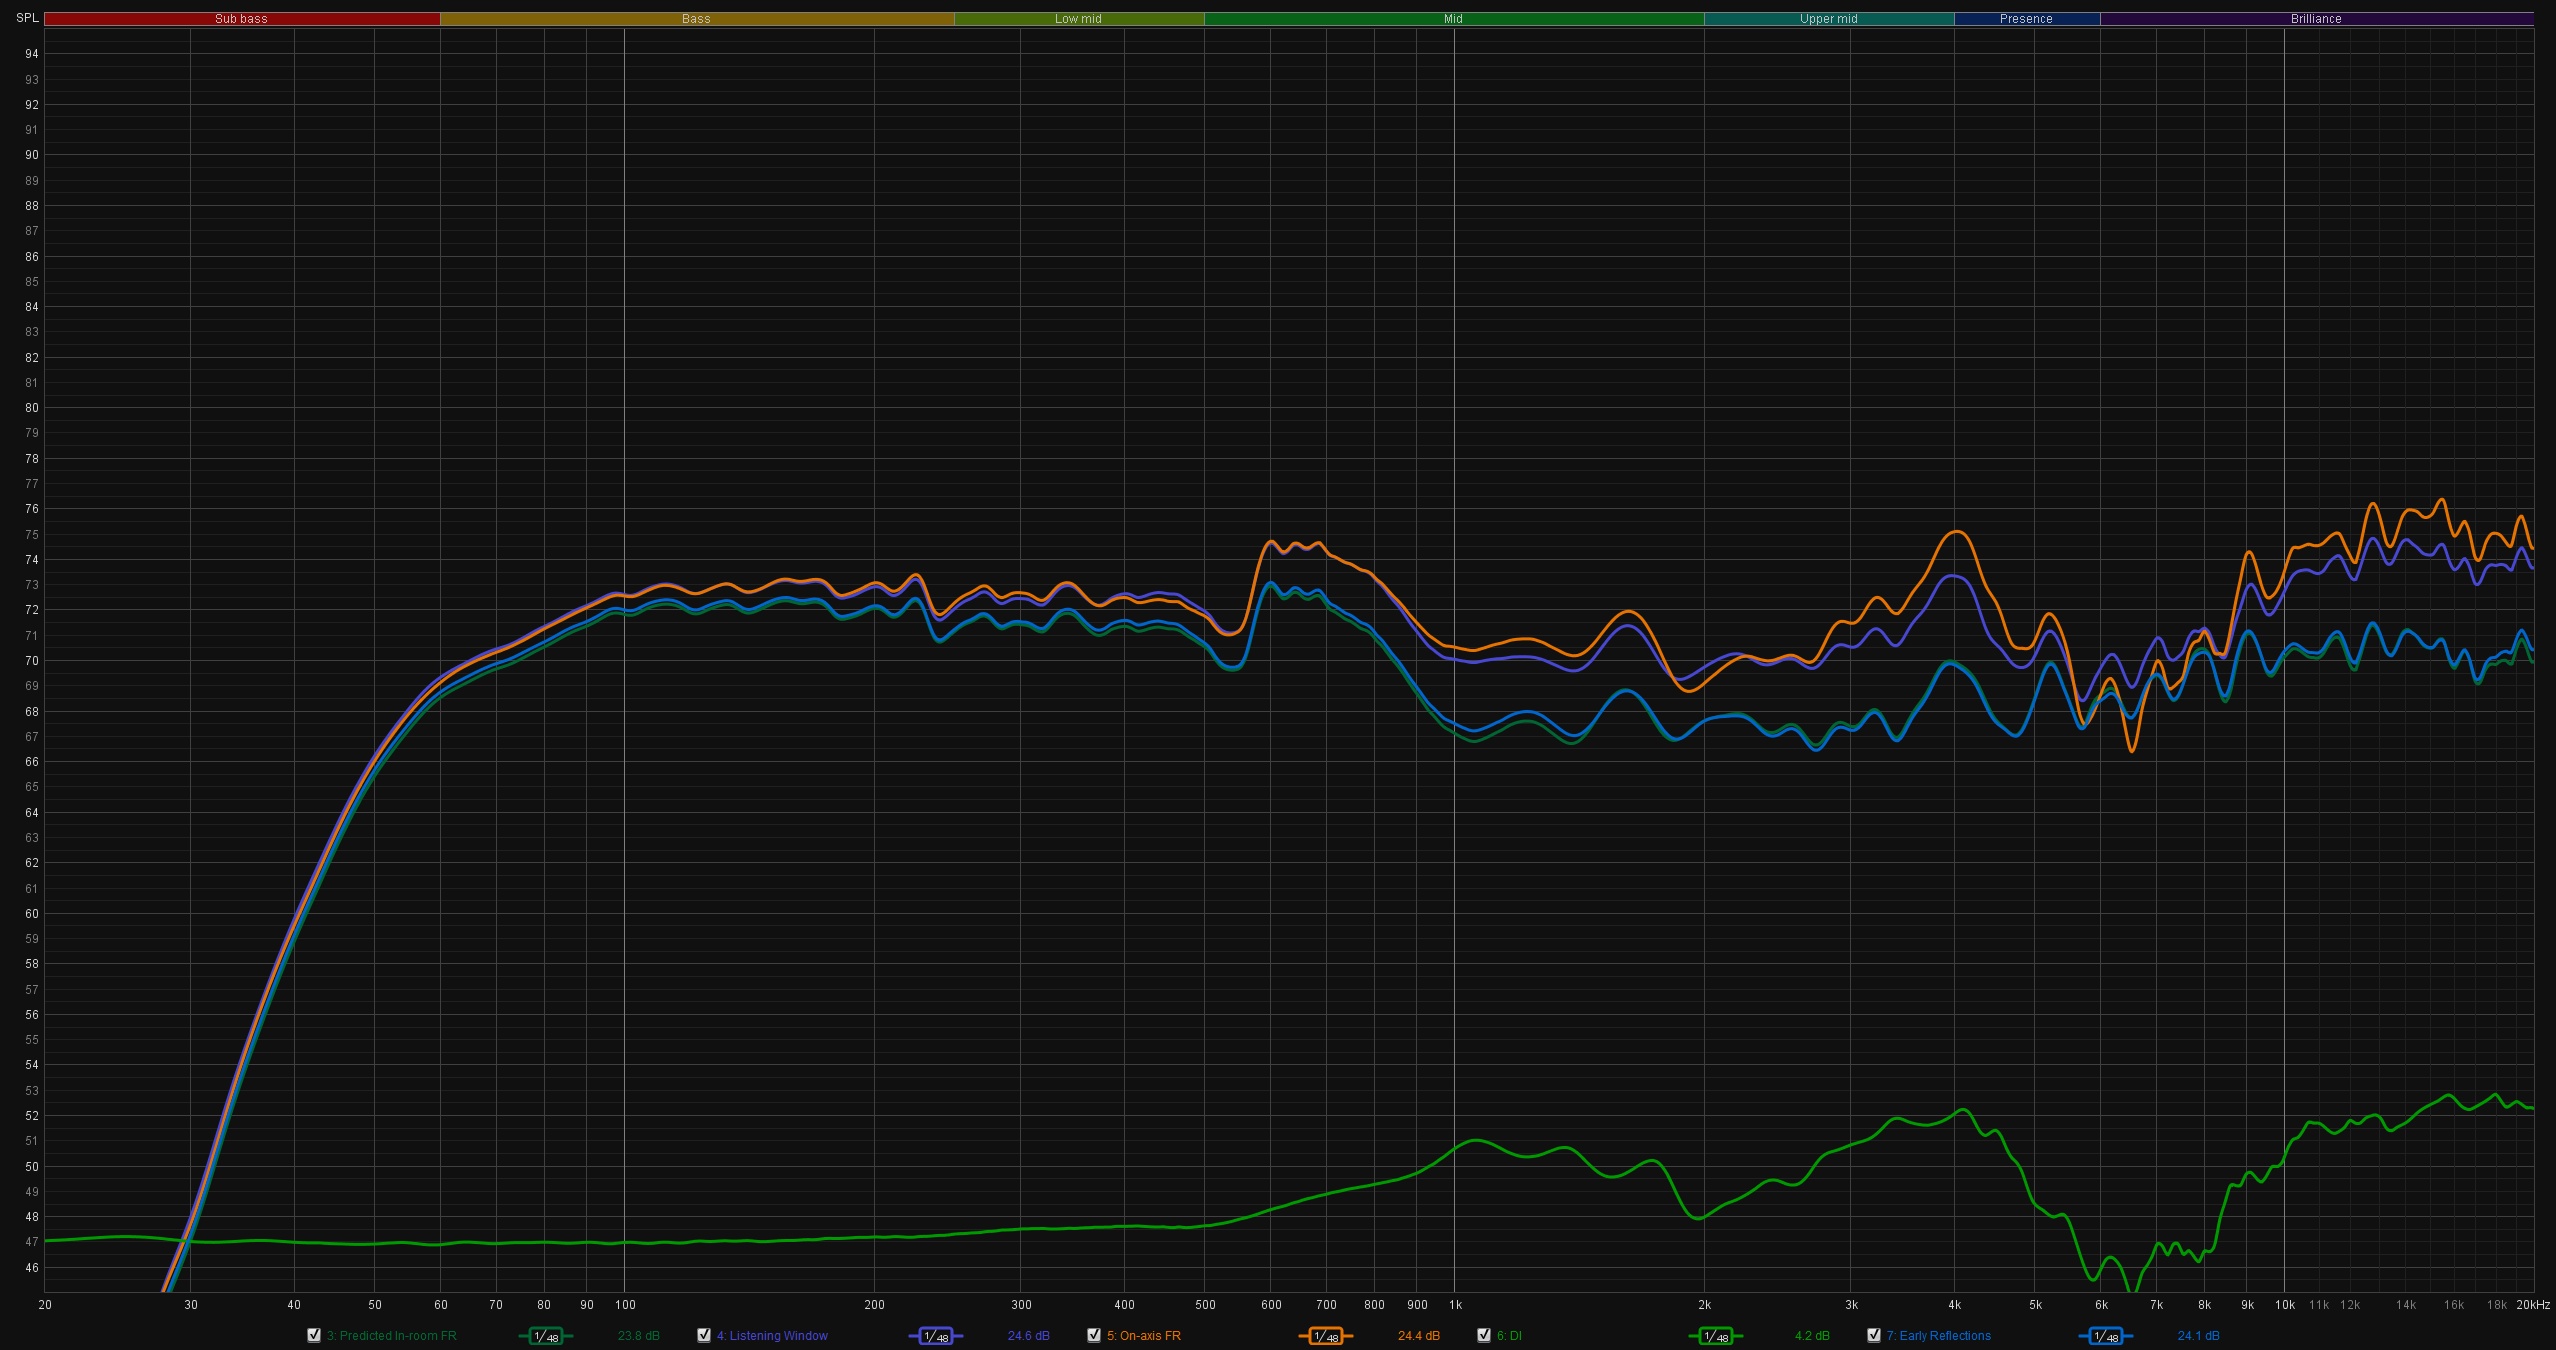The width and height of the screenshot is (2556, 1350).
Task: Click the 94 value on SPL axis
Action: coord(32,54)
